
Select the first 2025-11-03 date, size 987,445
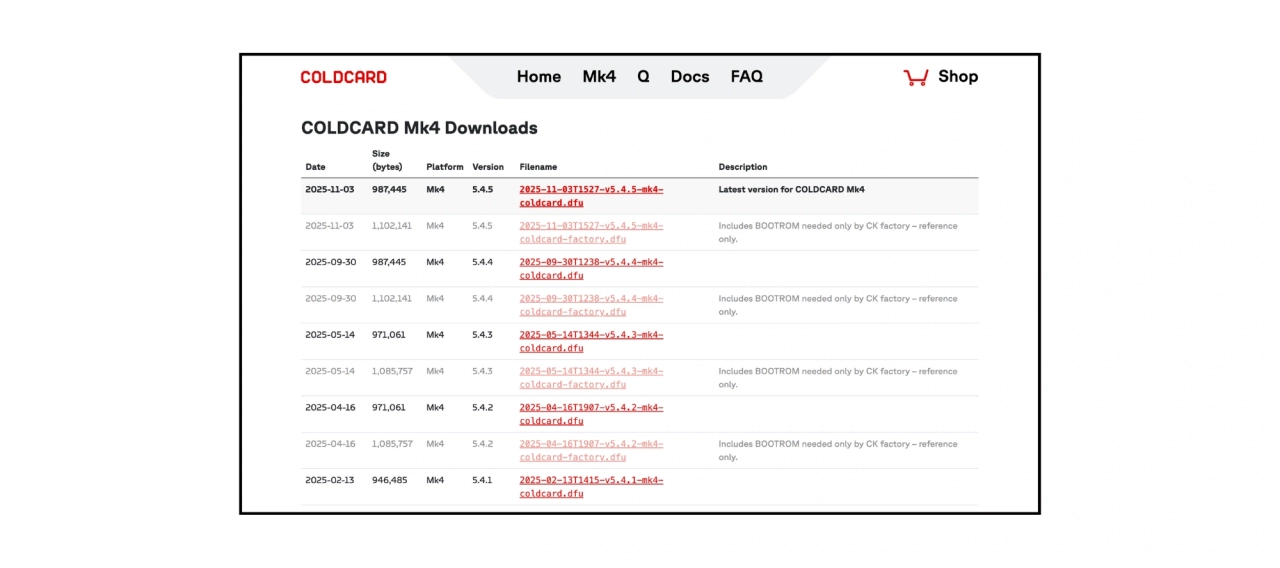click(329, 189)
